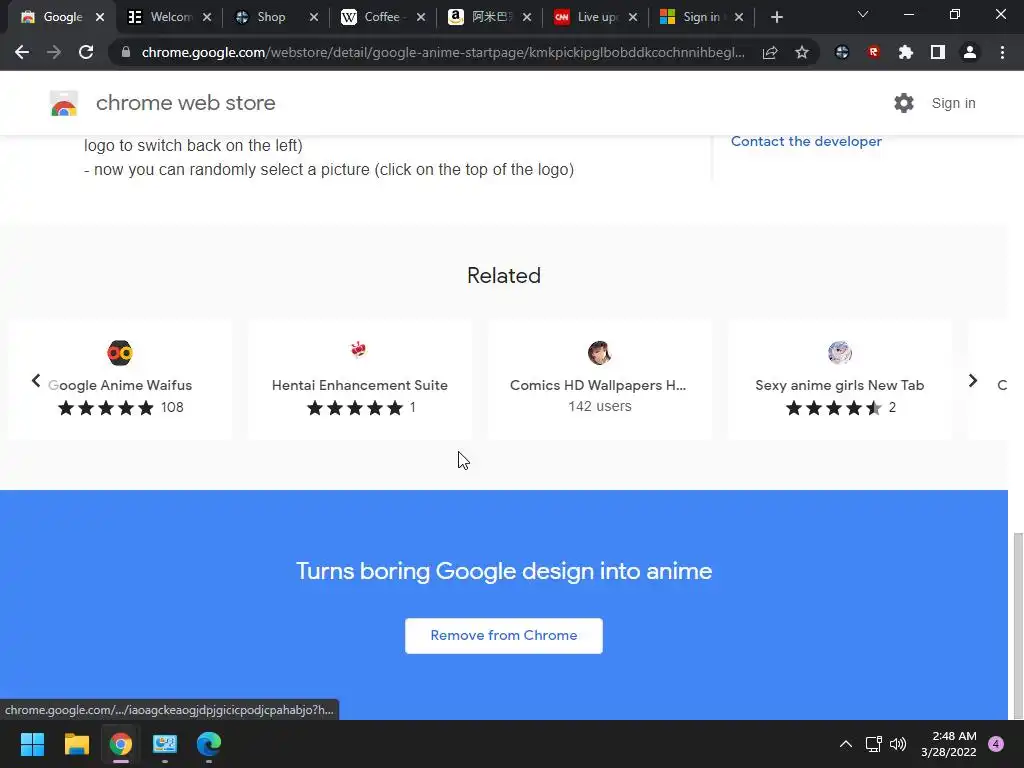Click the Sign in link
1024x768 pixels.
(x=953, y=103)
